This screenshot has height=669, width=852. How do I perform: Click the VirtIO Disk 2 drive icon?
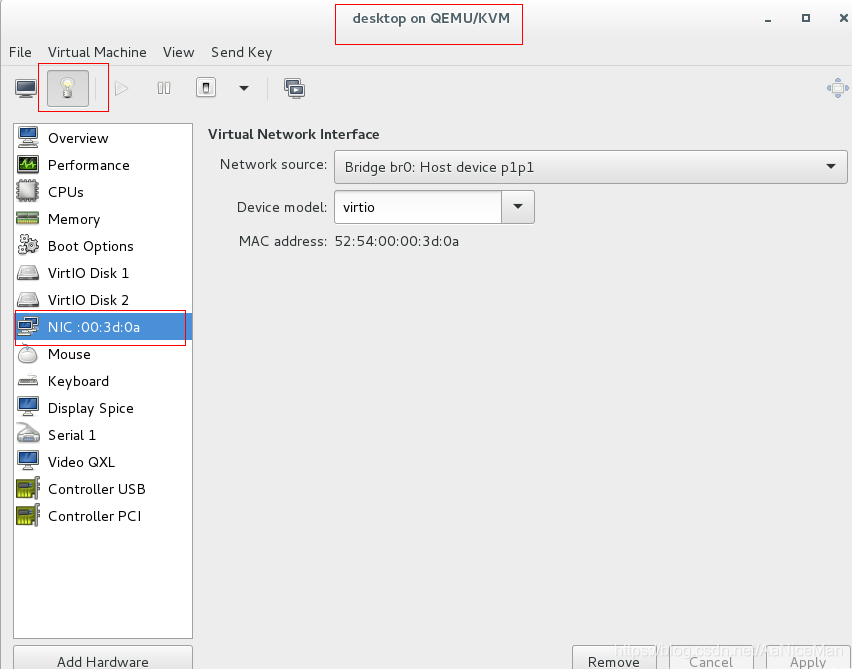[28, 299]
